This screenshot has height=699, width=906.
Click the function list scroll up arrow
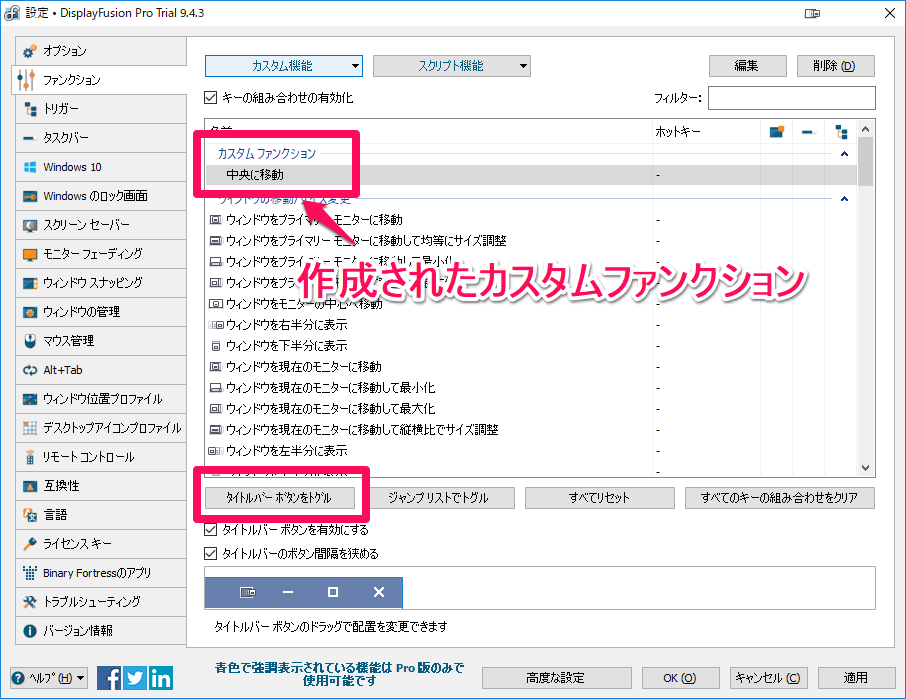pyautogui.click(x=865, y=129)
